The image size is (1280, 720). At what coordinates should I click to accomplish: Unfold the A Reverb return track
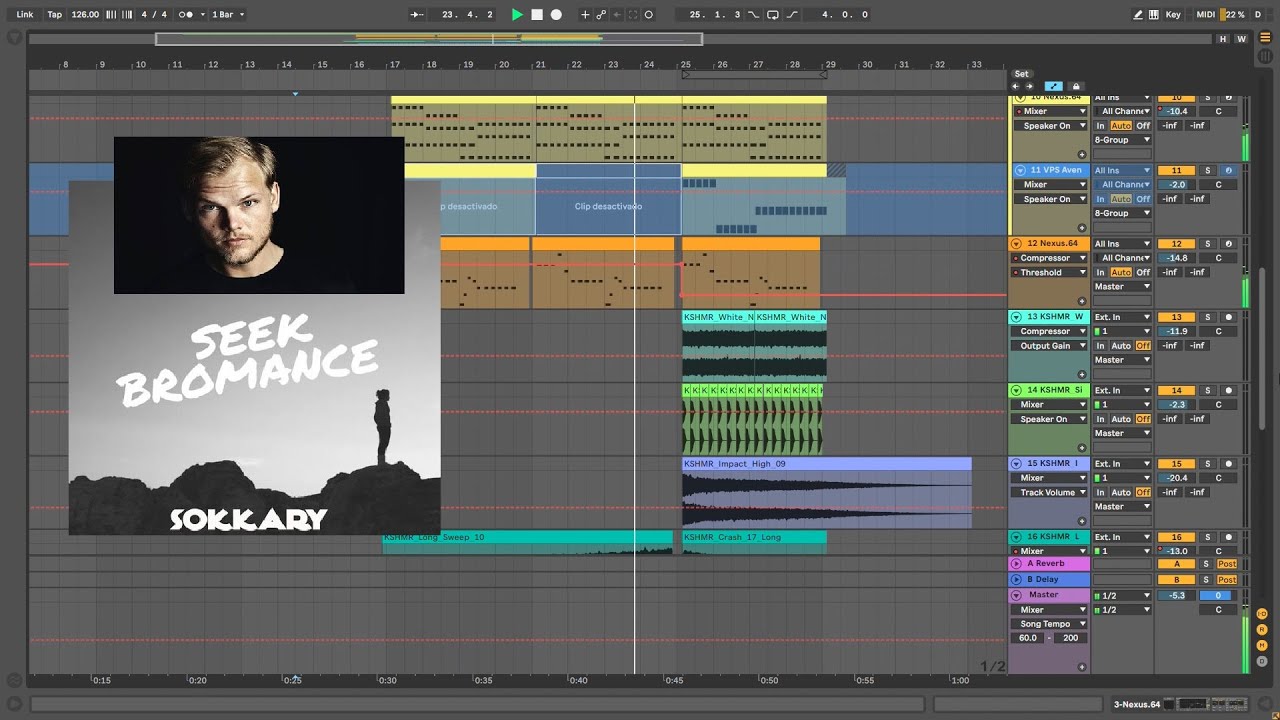[x=1017, y=564]
